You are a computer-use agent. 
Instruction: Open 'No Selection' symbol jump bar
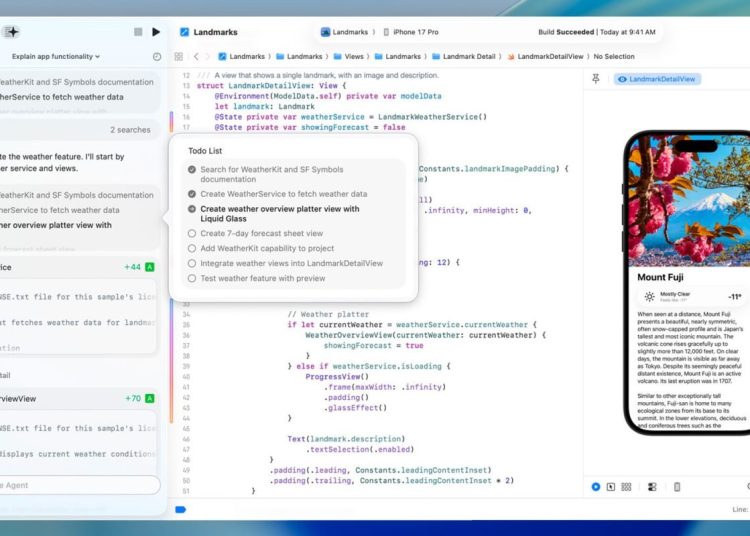[613, 57]
